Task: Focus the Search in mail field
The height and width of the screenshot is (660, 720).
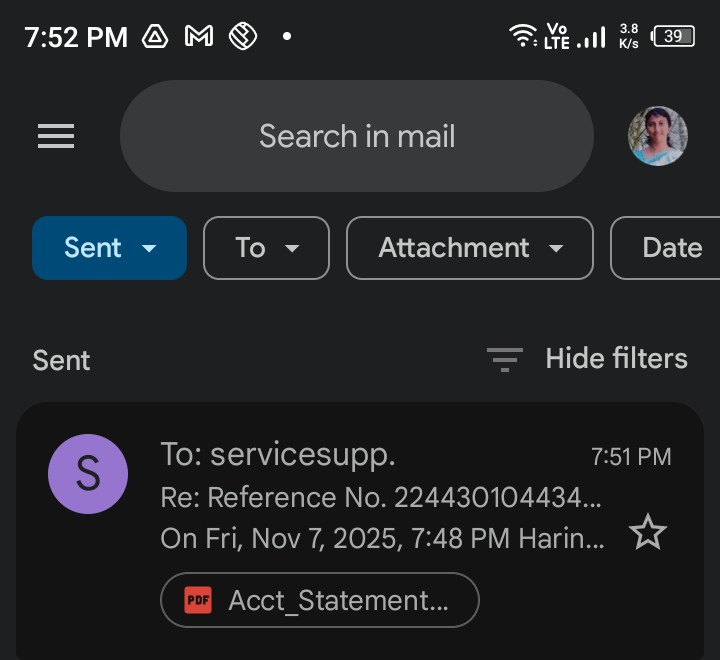Action: pyautogui.click(x=357, y=136)
